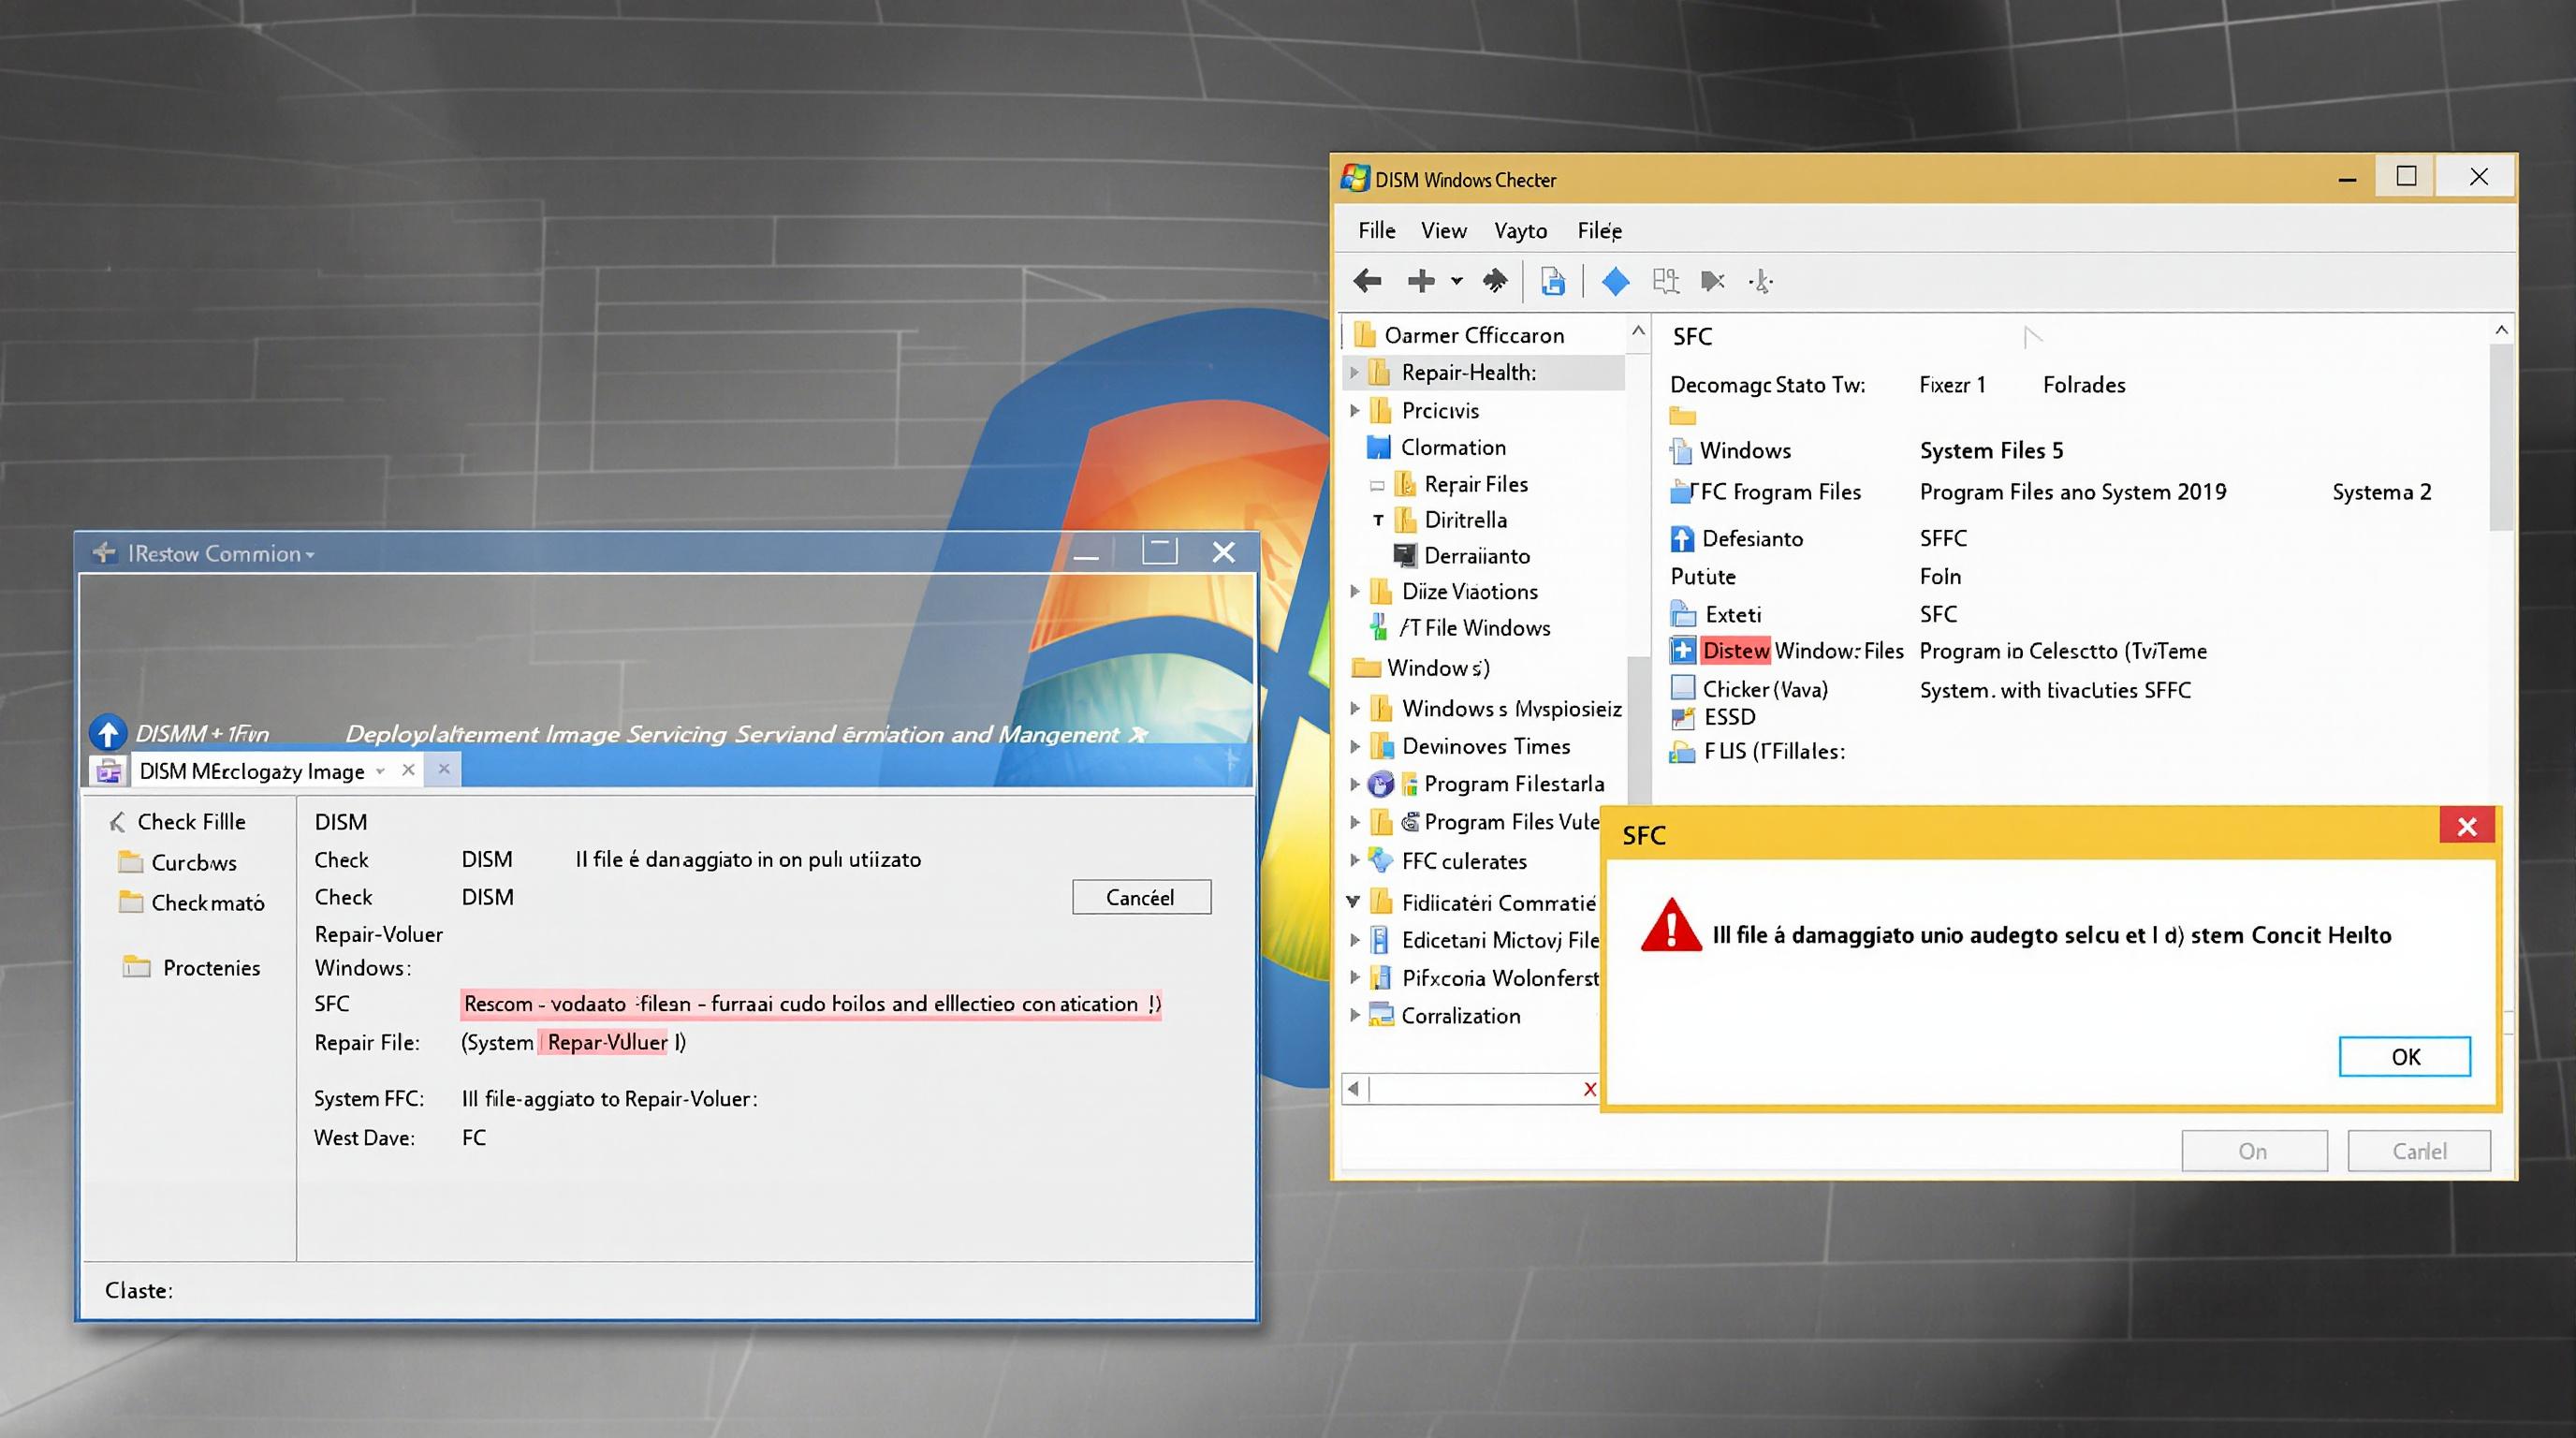Expand the Repair-Health tree node
Screen dimensions: 2576x1438
tap(1355, 371)
